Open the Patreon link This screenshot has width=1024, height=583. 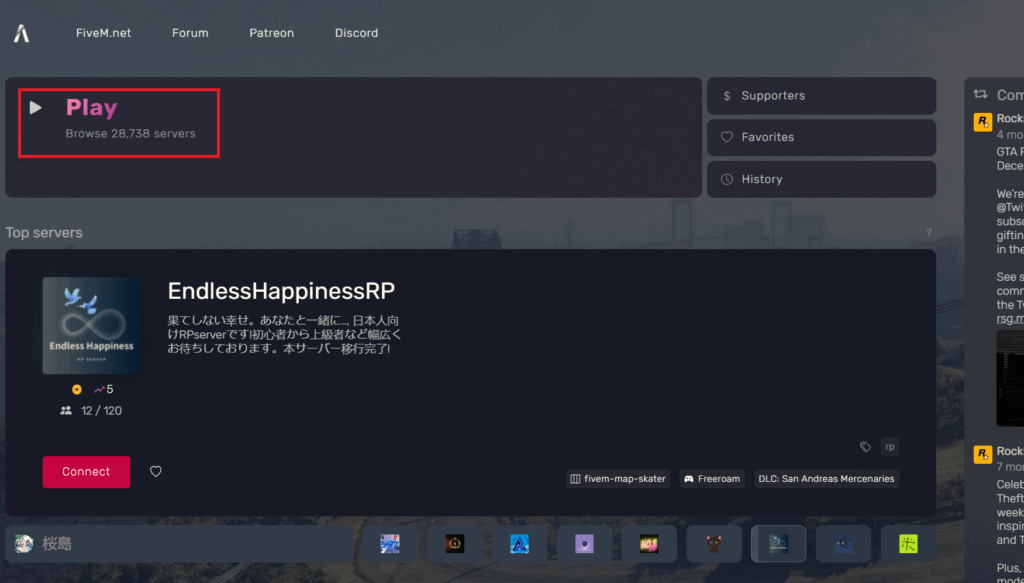tap(272, 33)
